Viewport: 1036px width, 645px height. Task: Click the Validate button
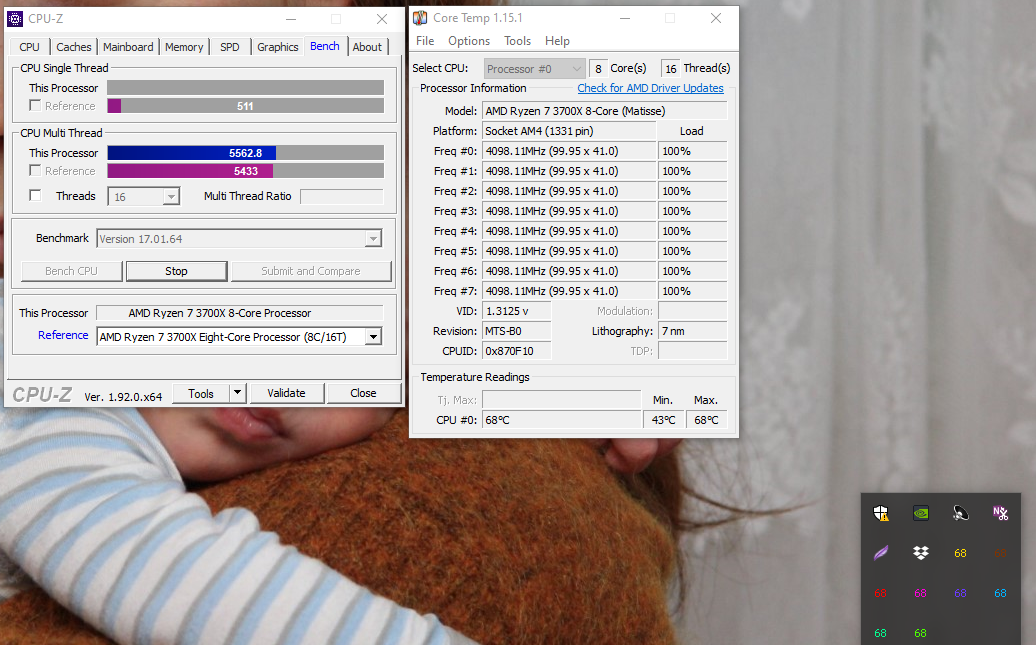point(287,393)
